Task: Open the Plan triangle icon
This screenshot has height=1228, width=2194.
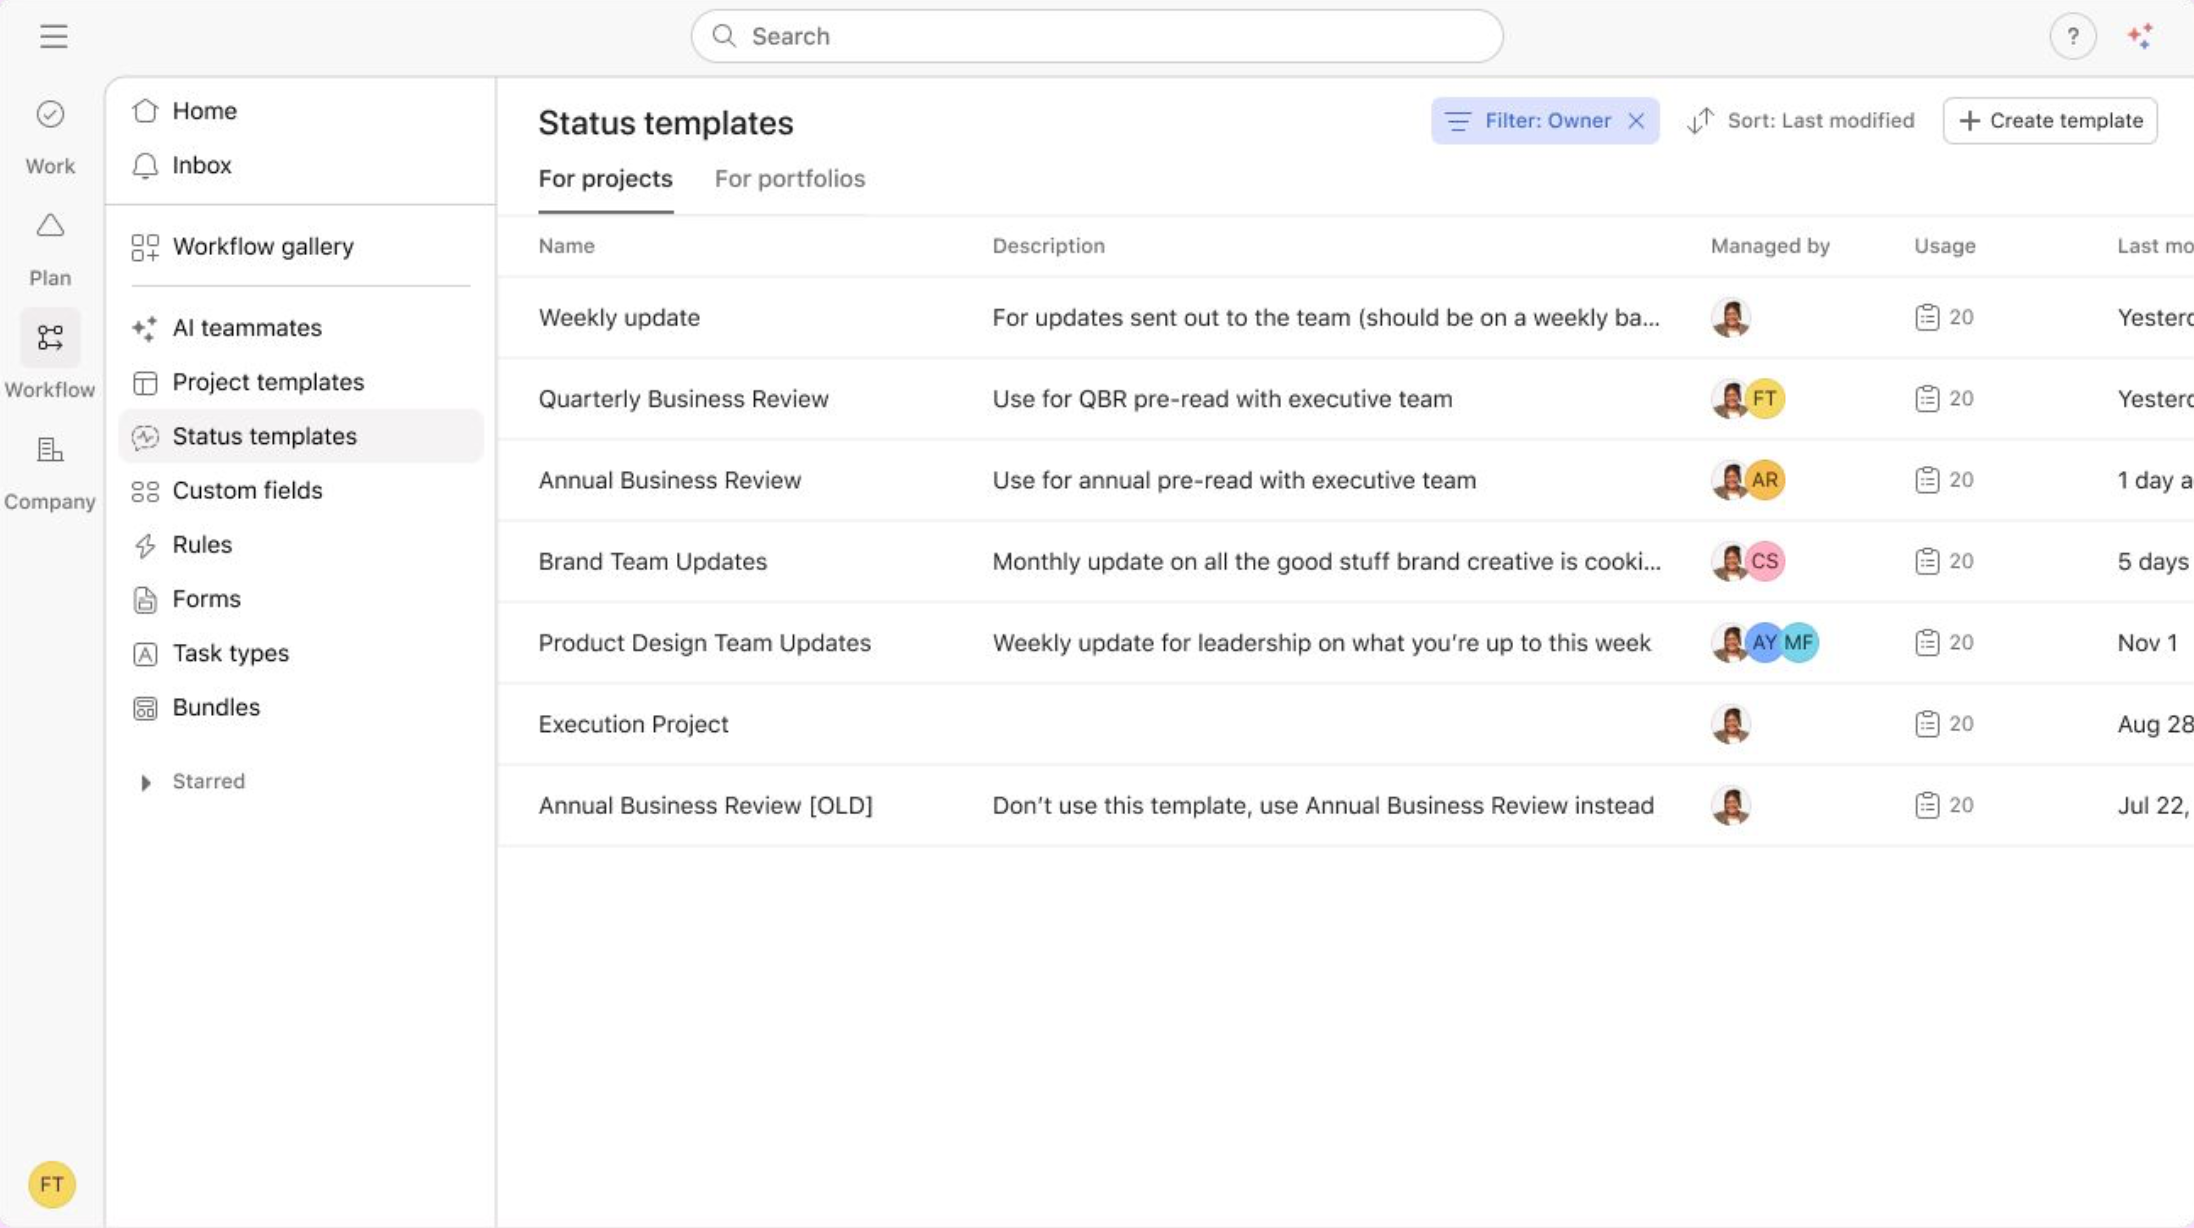Action: coord(50,226)
